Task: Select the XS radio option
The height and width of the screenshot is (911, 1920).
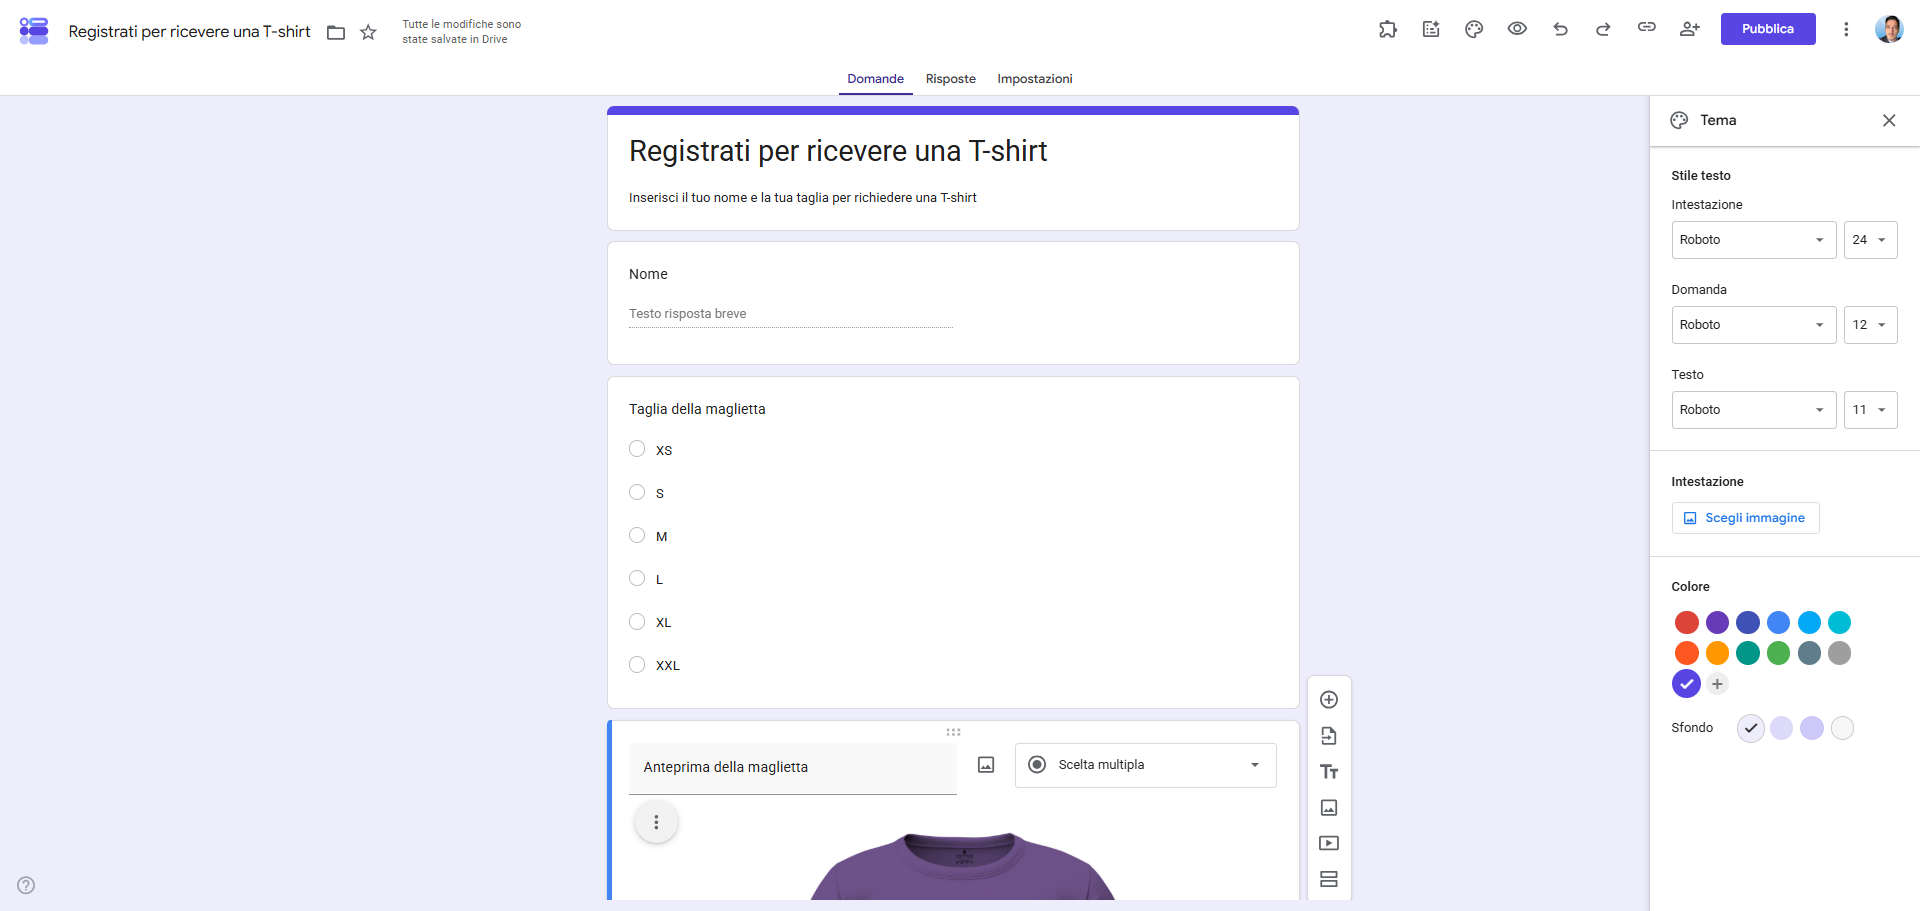Action: [x=637, y=449]
